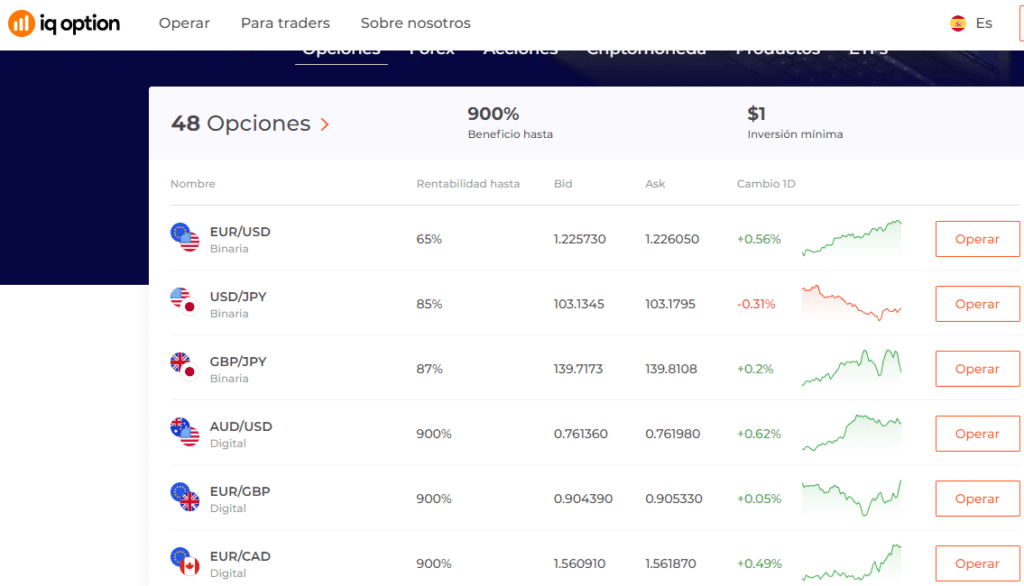Click the 87% rentabilidad value
This screenshot has width=1024, height=586.
(x=429, y=368)
